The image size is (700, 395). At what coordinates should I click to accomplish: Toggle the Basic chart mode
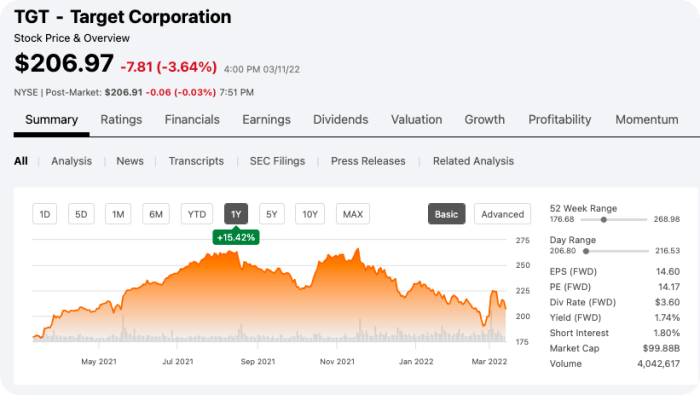click(446, 214)
